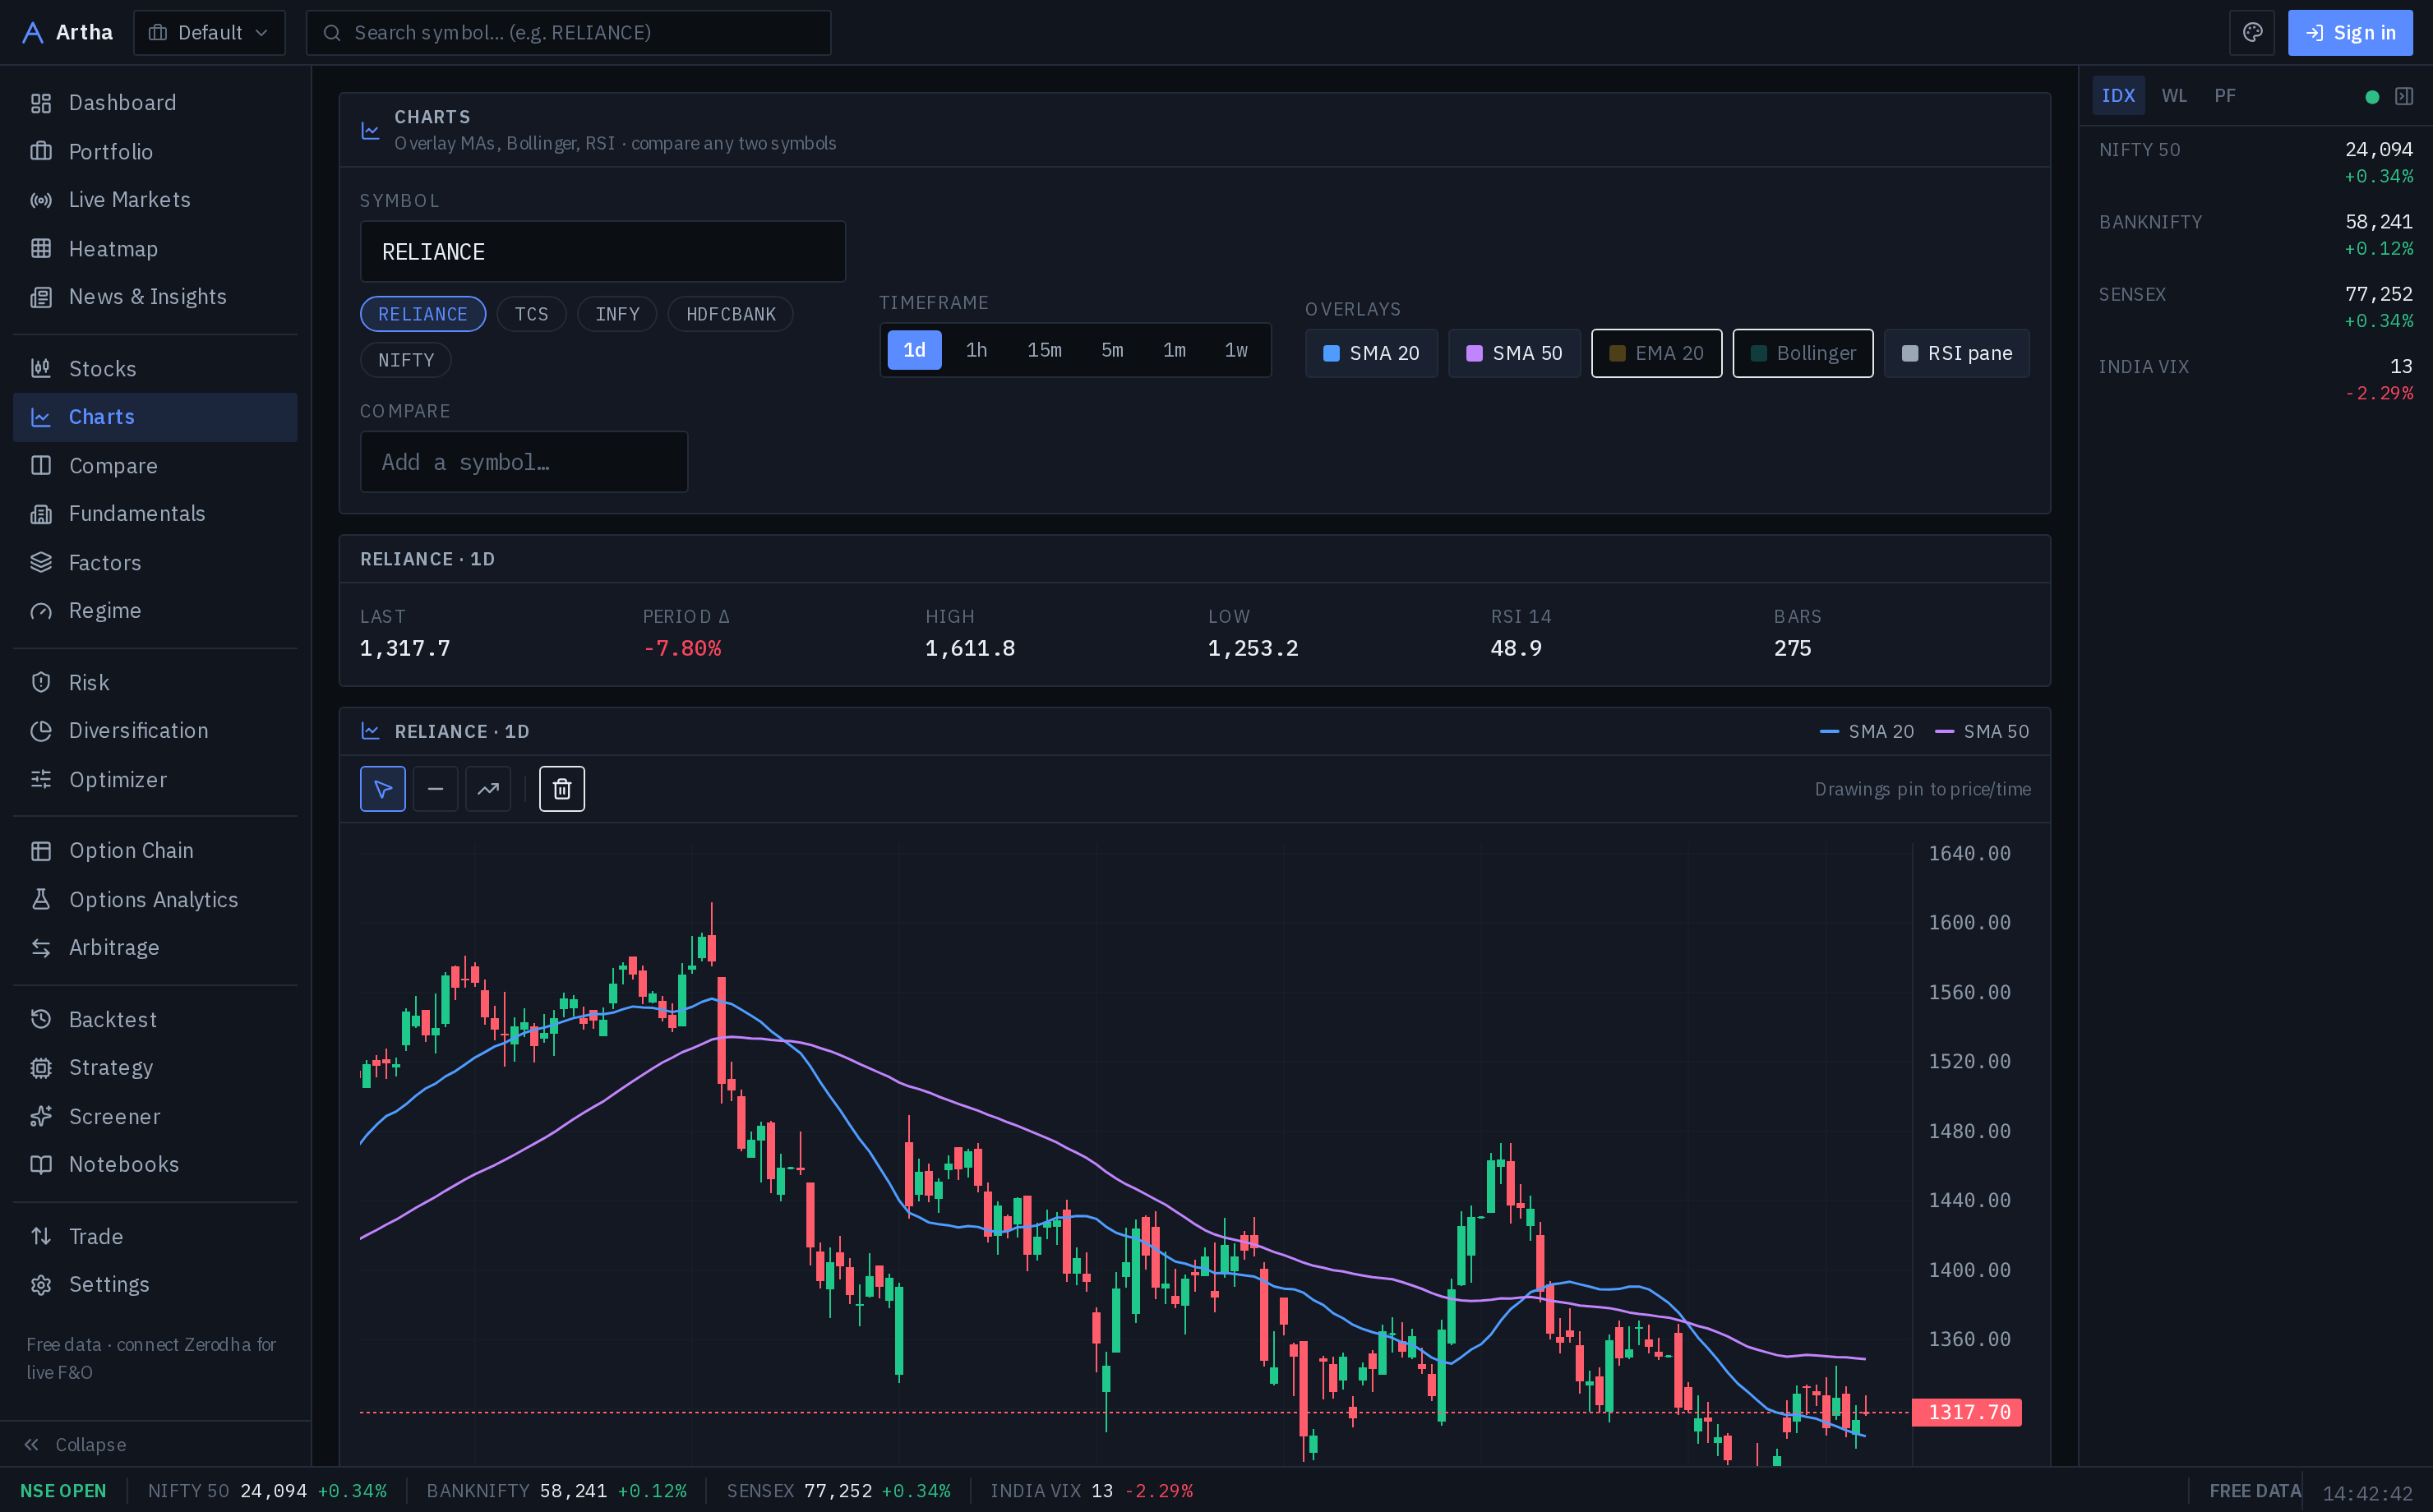Toggle the SMA 50 overlay

pyautogui.click(x=1514, y=353)
